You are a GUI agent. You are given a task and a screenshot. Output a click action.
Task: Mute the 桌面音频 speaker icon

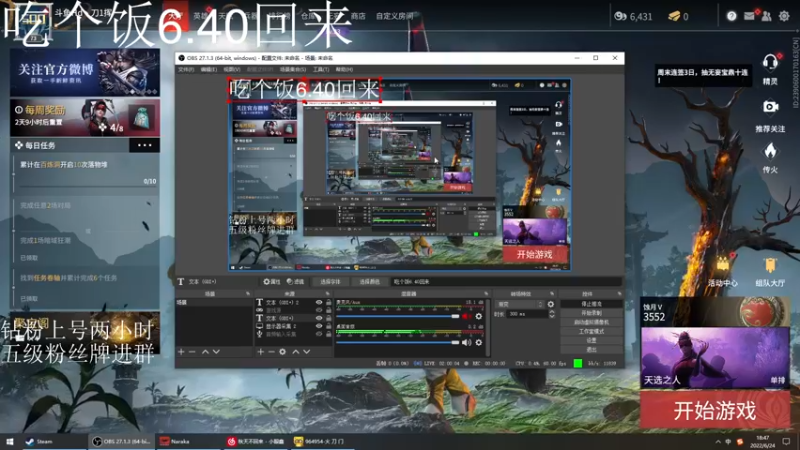pyautogui.click(x=466, y=342)
